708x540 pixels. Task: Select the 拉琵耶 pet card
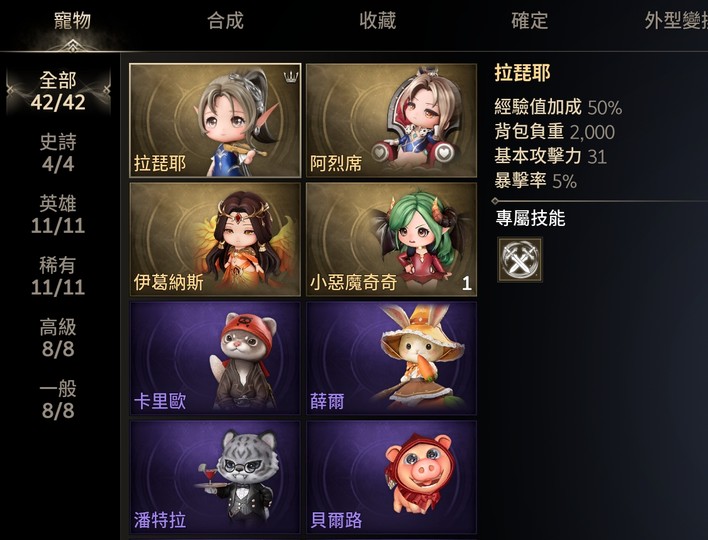tap(215, 121)
